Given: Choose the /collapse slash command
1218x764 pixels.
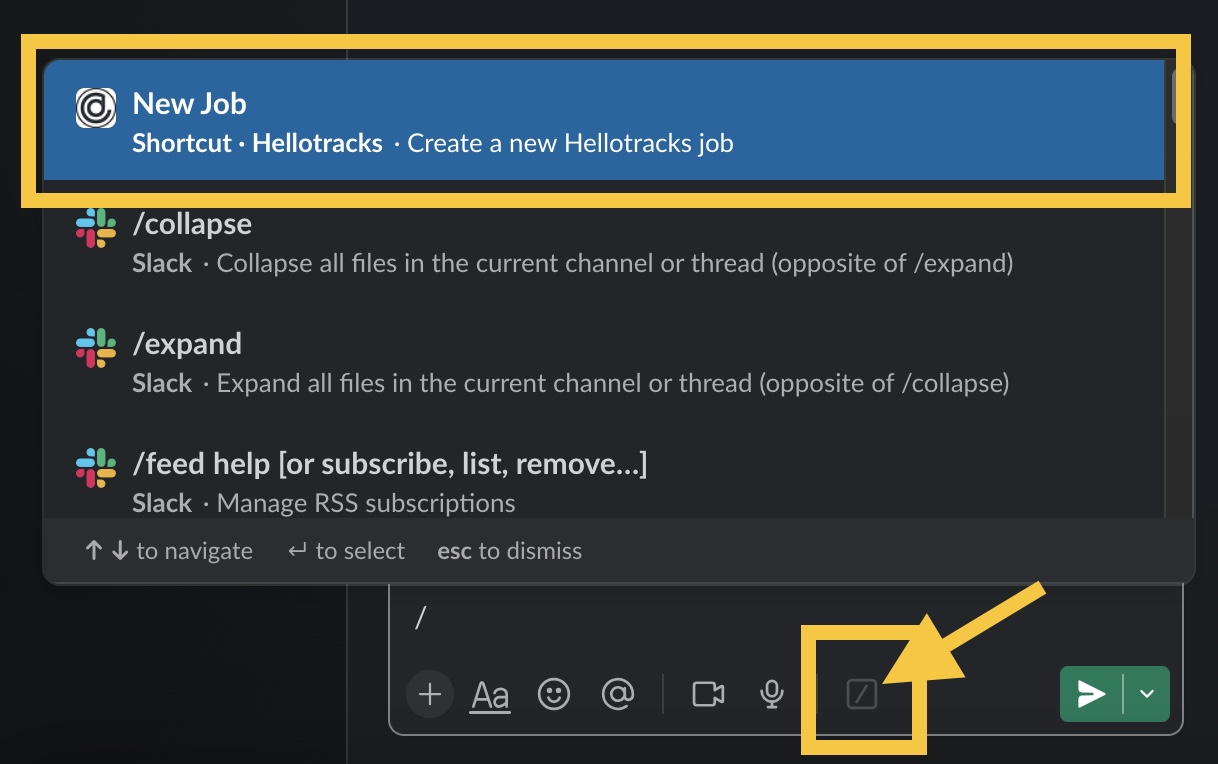Looking at the screenshot, I should tap(603, 242).
